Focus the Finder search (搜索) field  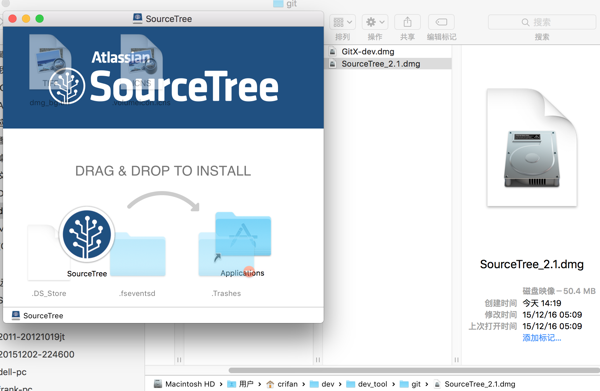pyautogui.click(x=542, y=22)
